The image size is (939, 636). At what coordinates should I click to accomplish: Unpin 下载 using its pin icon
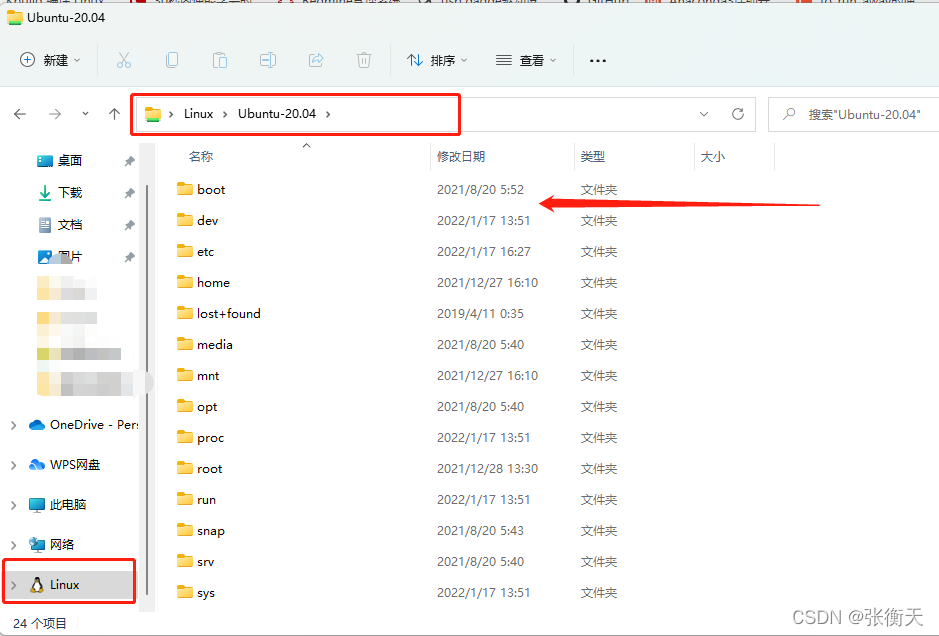tap(129, 193)
